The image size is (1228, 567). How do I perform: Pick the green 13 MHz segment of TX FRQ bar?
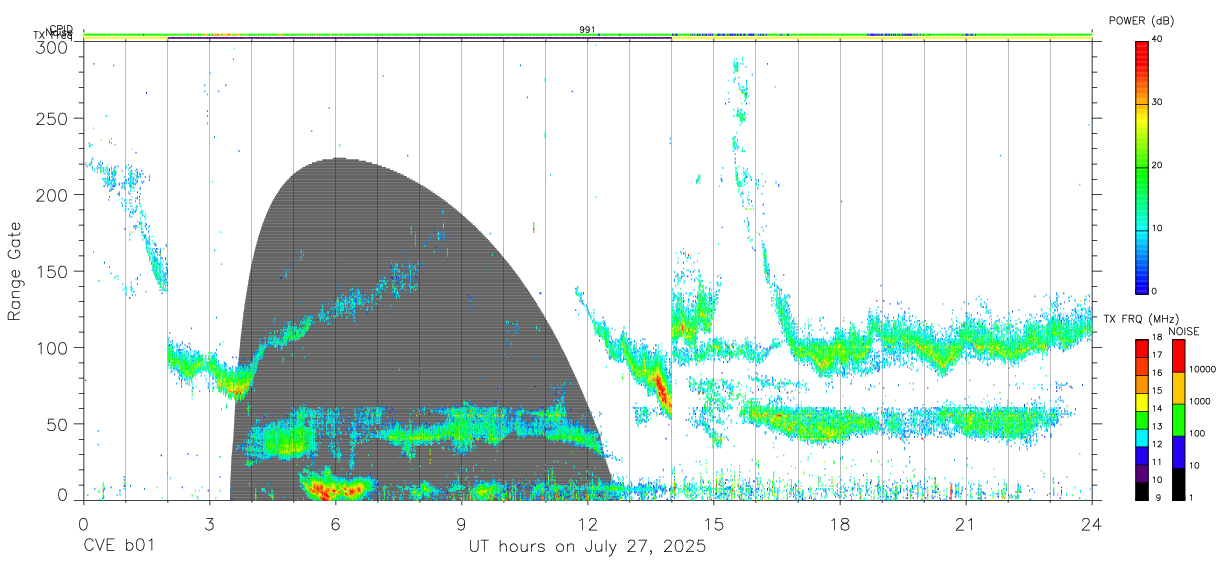point(1142,420)
